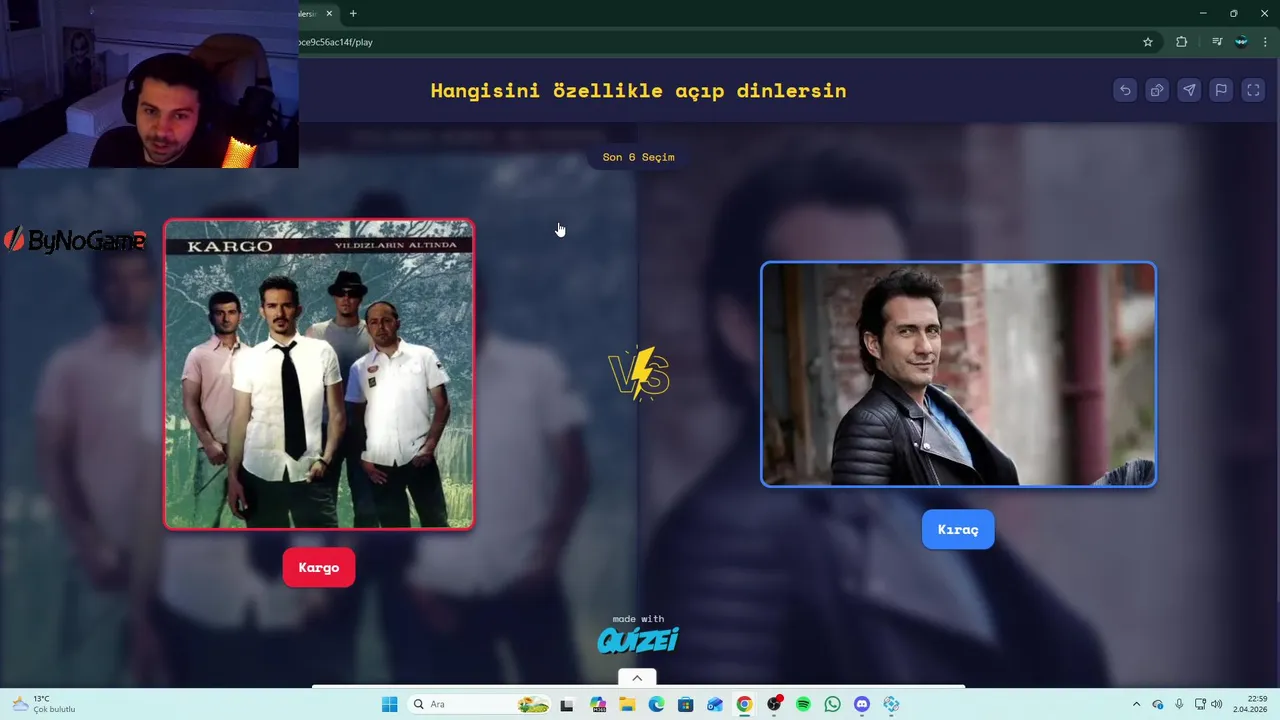Open network status tray icon
This screenshot has width=1280, height=720.
[x=1200, y=704]
